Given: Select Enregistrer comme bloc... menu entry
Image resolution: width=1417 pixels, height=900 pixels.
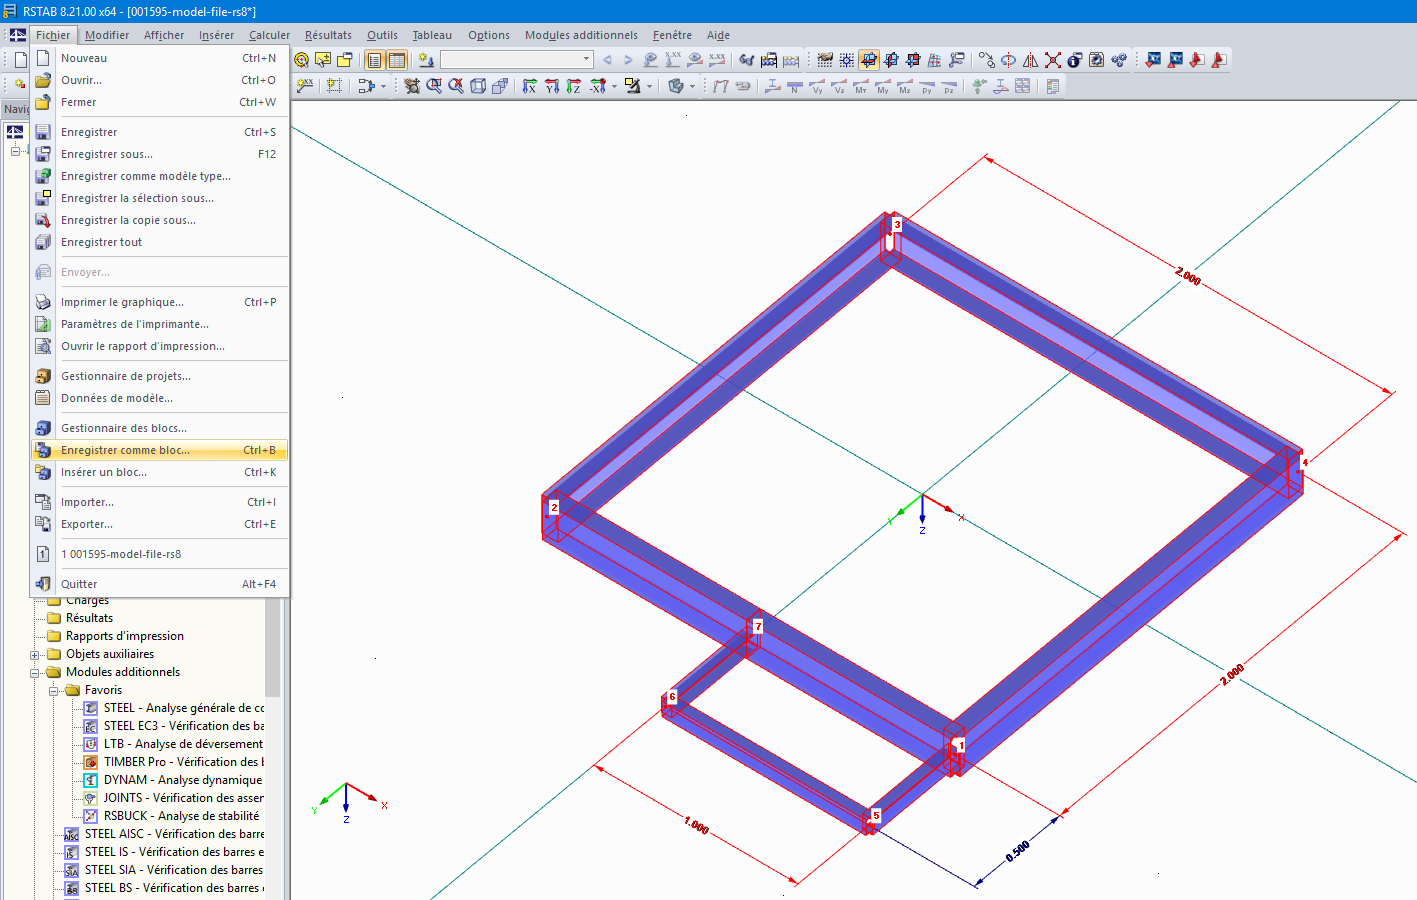Looking at the screenshot, I should coord(160,450).
